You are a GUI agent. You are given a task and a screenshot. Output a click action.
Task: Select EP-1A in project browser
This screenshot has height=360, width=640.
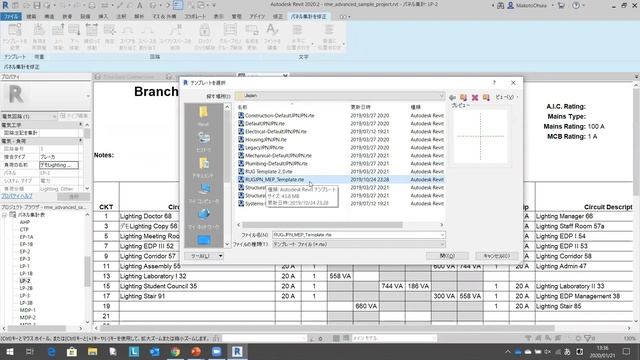[27, 237]
